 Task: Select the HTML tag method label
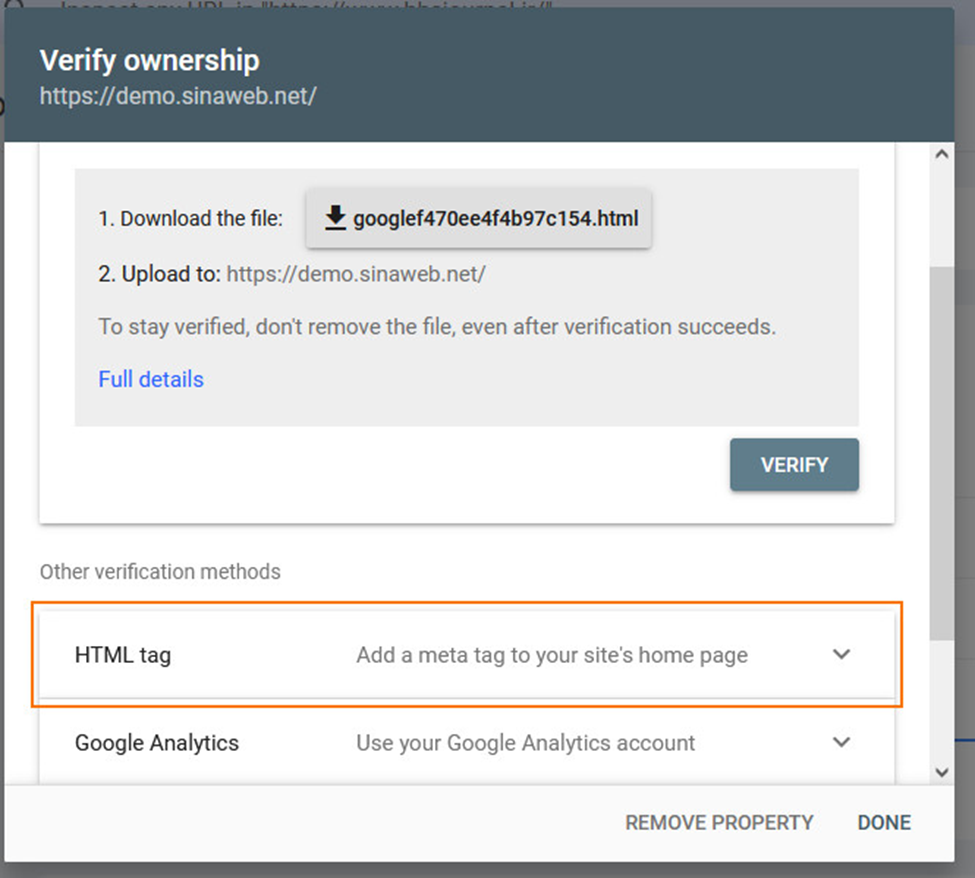coord(123,656)
